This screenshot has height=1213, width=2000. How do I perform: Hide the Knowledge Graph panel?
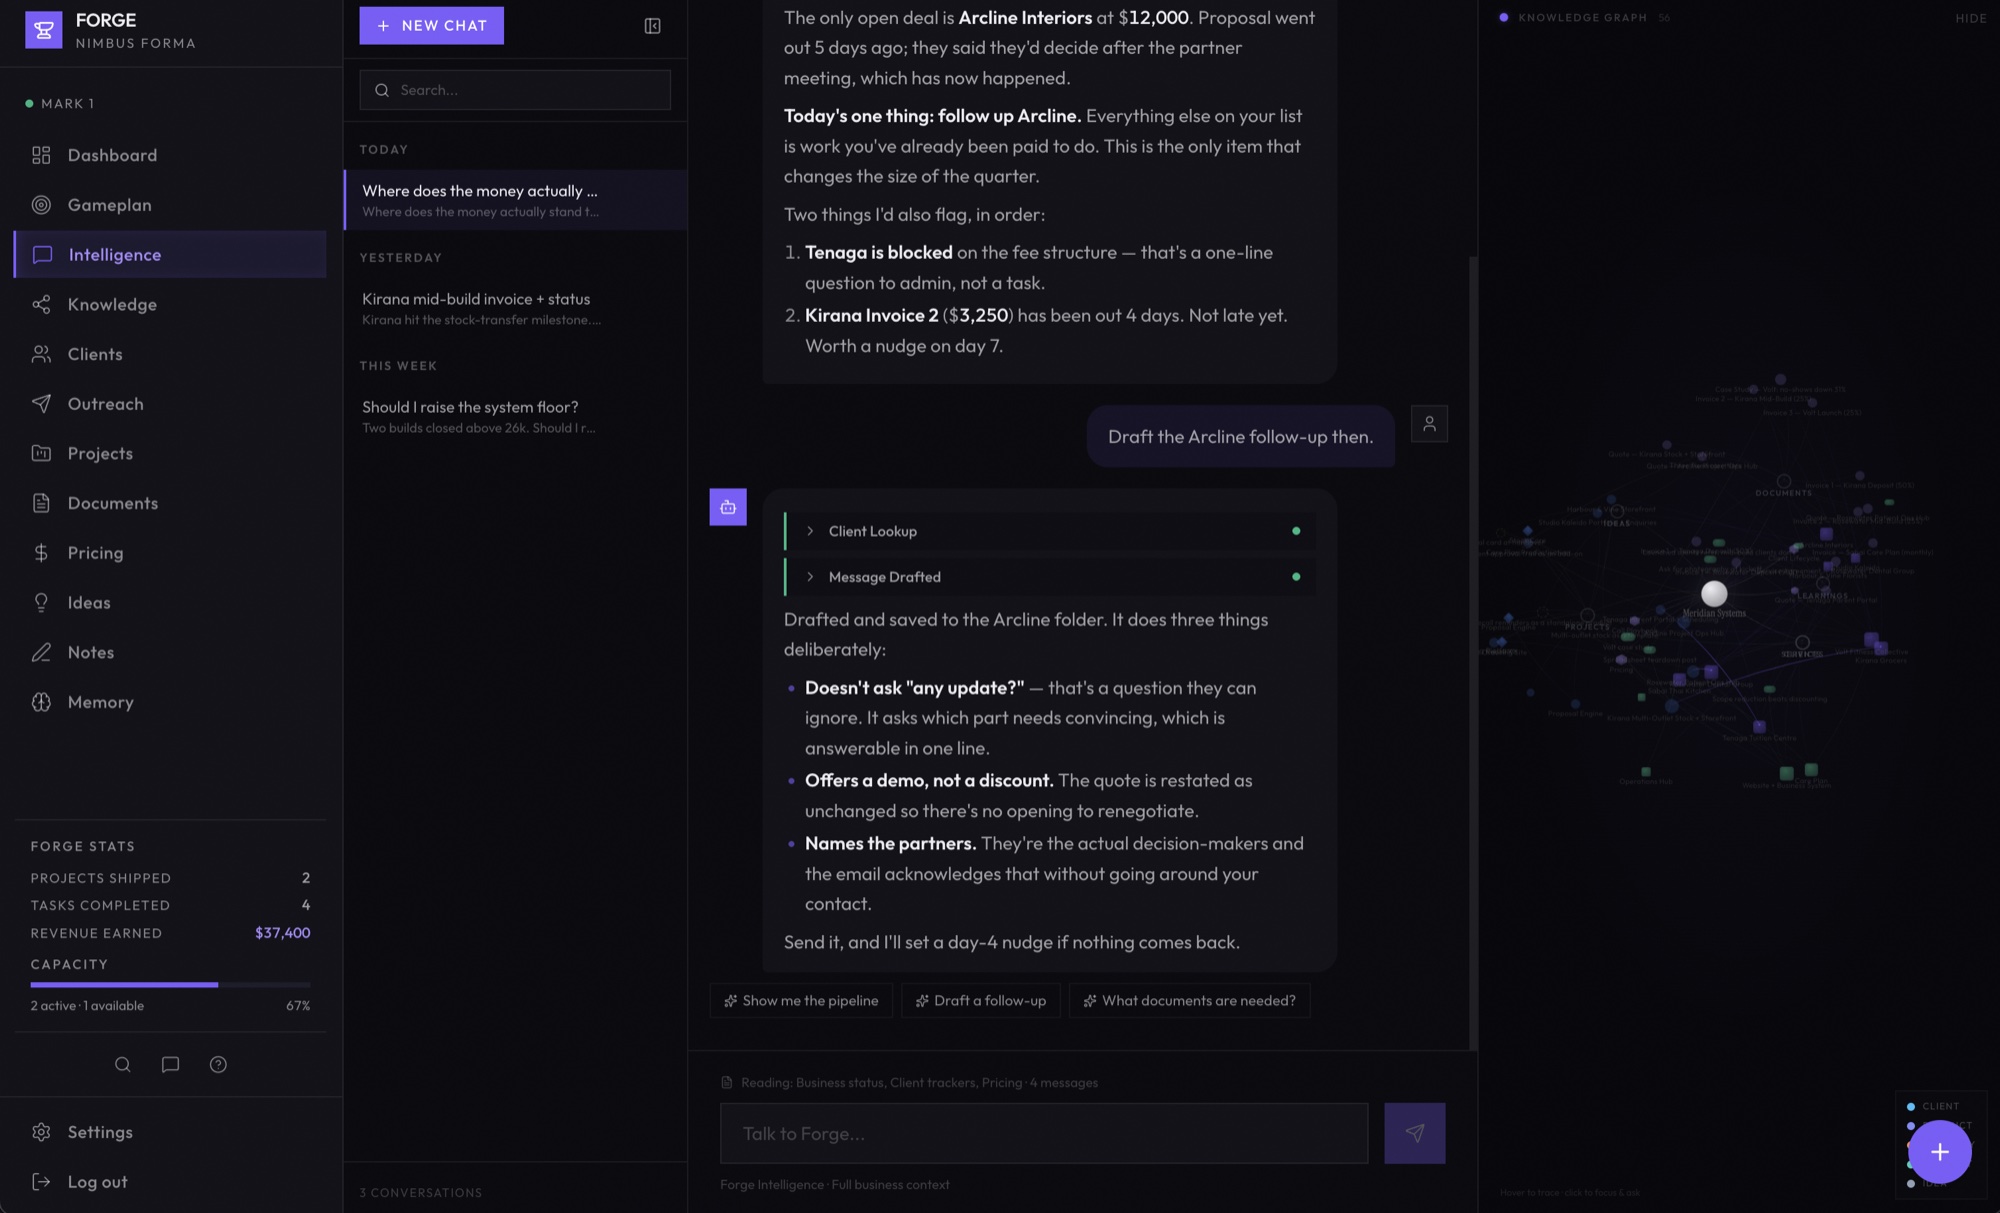click(1971, 18)
